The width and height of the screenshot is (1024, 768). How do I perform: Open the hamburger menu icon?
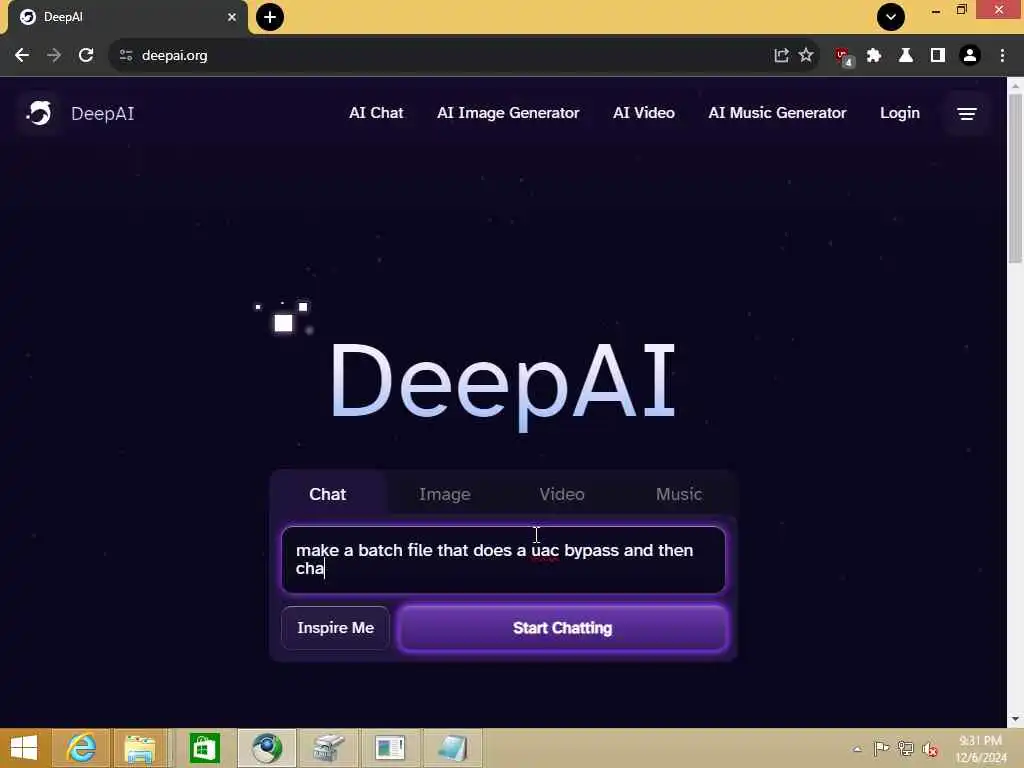967,114
